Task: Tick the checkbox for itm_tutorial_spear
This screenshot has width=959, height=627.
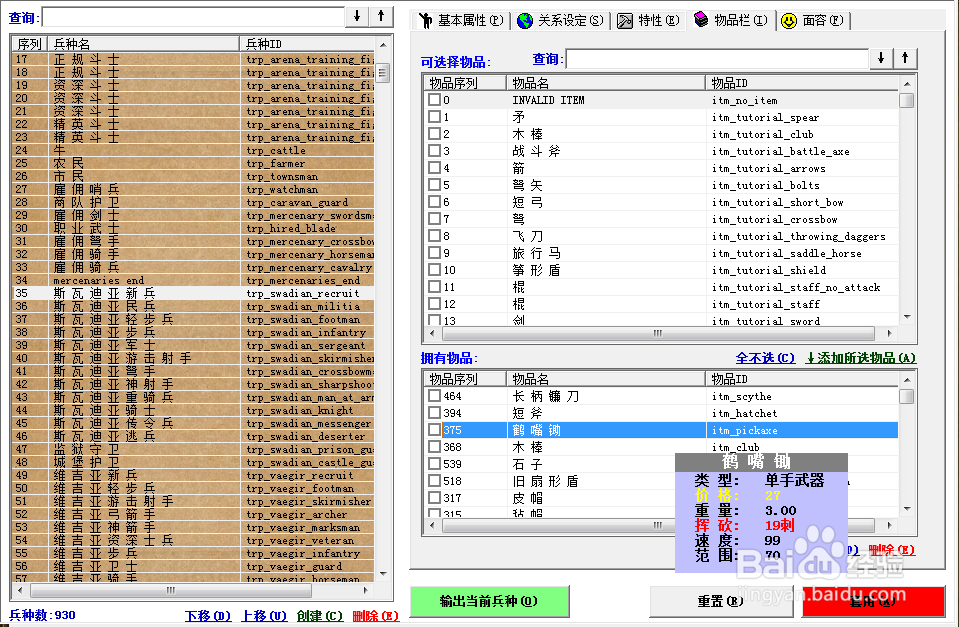Action: pyautogui.click(x=434, y=117)
